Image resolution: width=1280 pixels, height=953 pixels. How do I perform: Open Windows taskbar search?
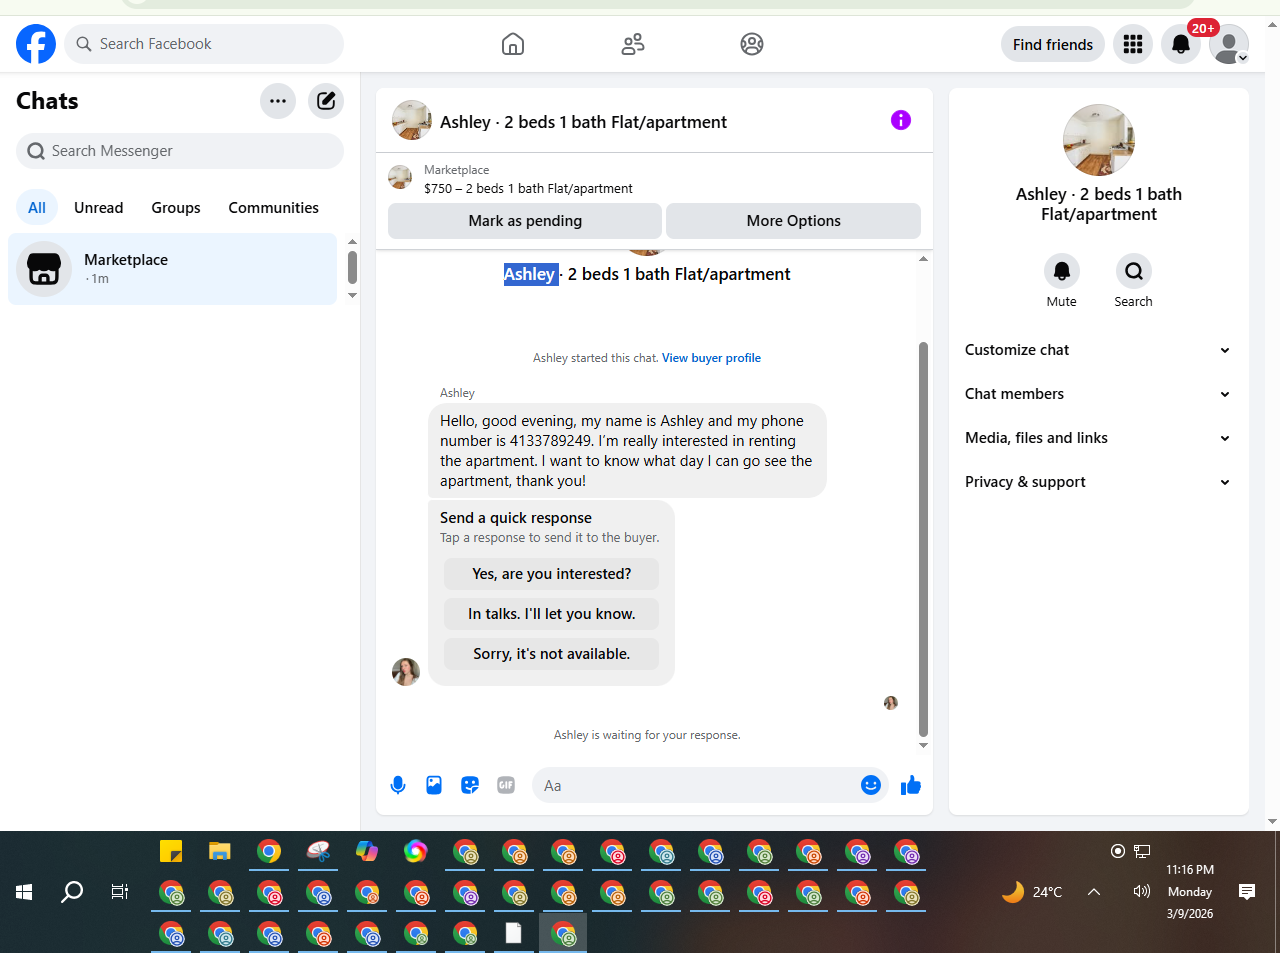click(72, 891)
